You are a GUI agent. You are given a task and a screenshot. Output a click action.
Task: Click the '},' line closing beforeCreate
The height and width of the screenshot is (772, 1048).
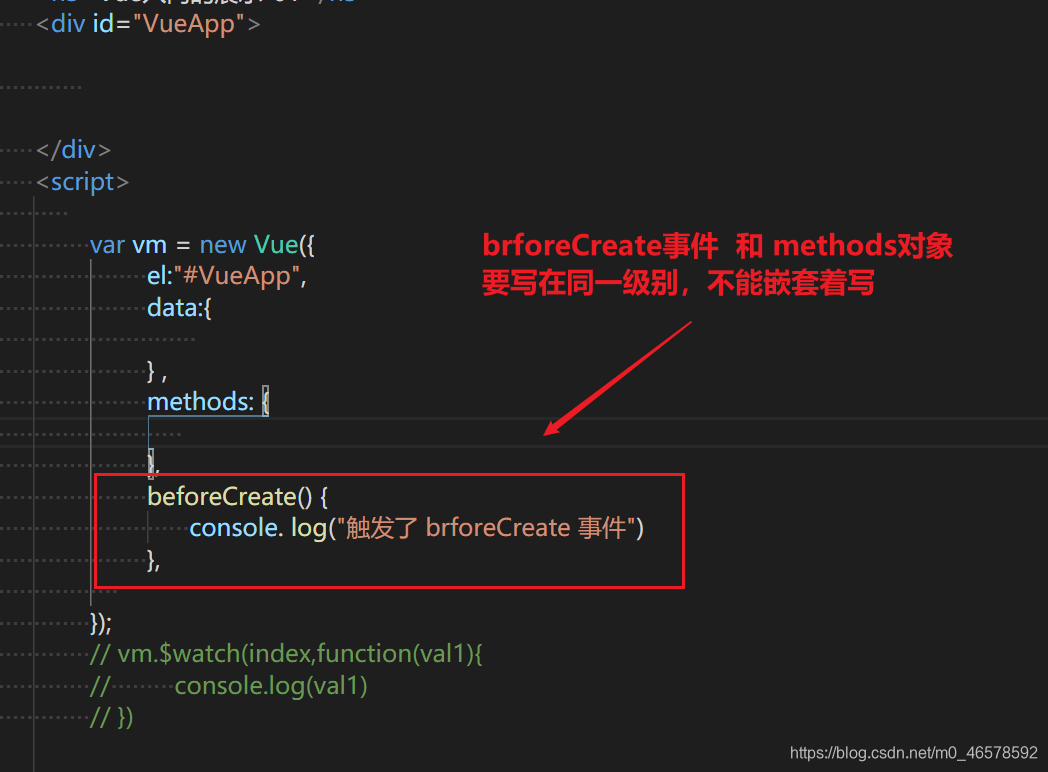154,560
